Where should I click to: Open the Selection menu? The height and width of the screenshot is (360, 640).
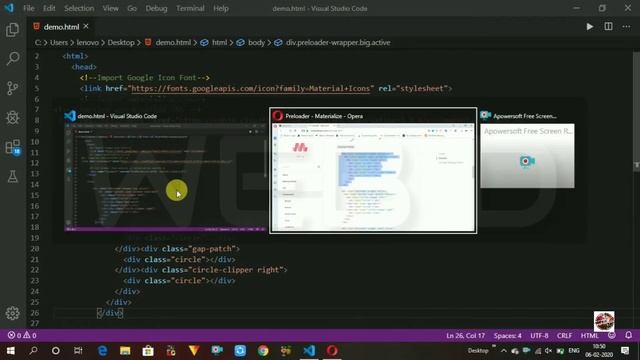(79, 8)
